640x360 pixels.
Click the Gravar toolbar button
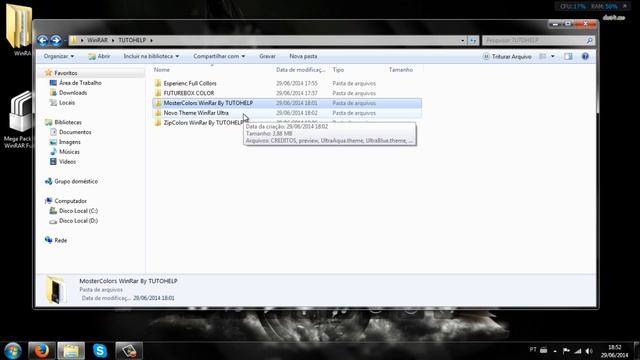(267, 56)
